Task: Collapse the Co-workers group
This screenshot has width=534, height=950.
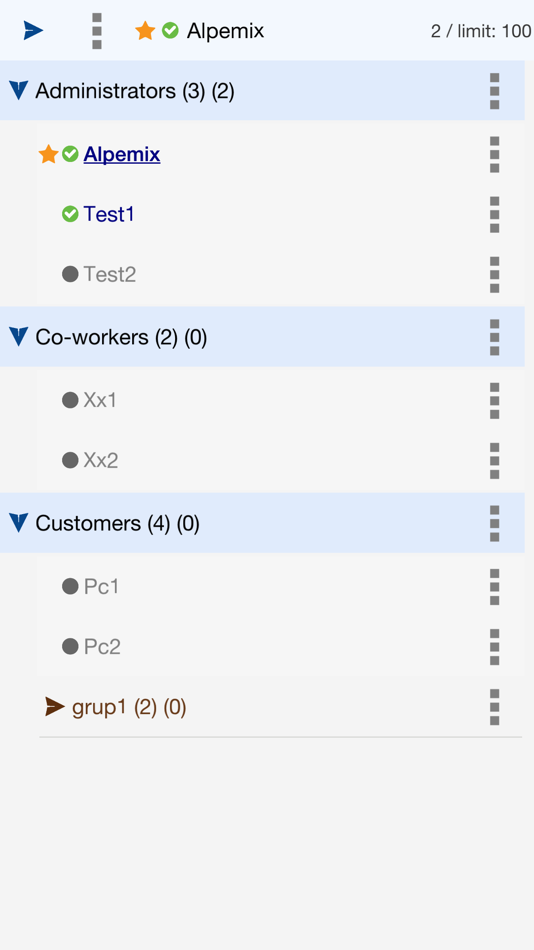Action: click(19, 337)
